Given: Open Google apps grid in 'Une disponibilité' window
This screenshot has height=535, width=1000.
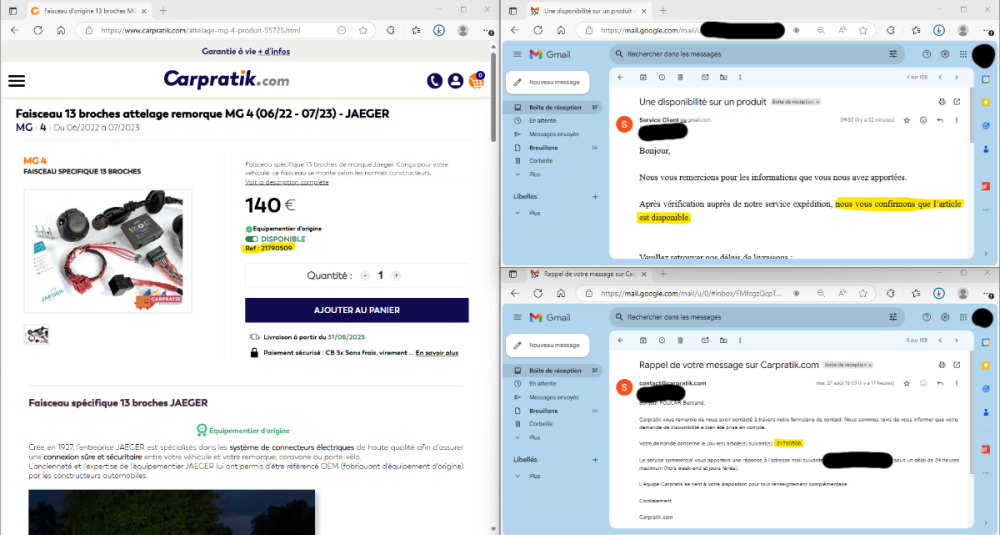Looking at the screenshot, I should 963,54.
